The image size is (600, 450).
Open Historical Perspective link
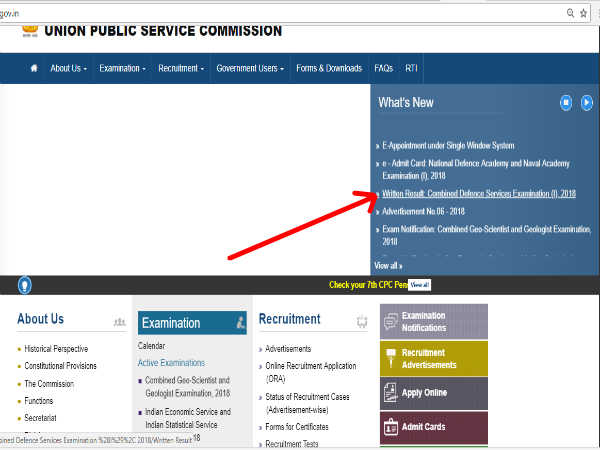coord(56,349)
